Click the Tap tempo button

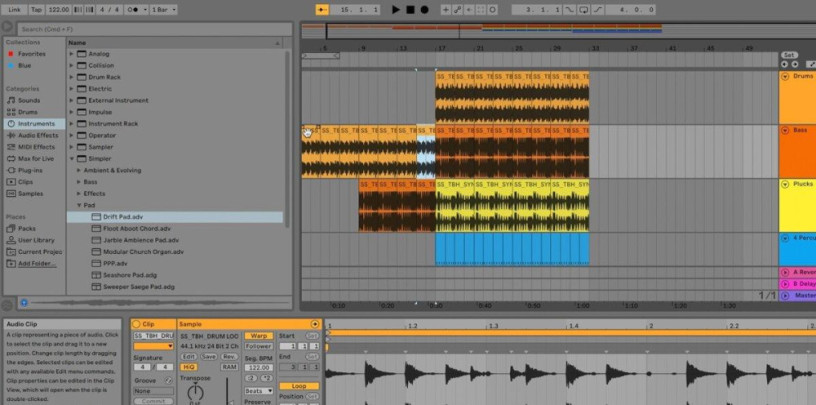pyautogui.click(x=36, y=9)
